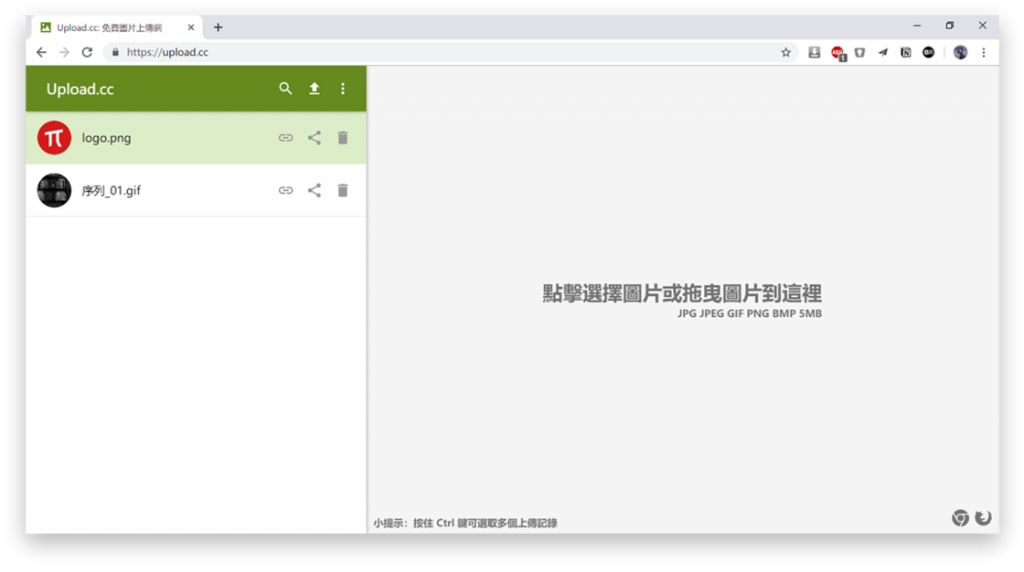
Task: Copy link for 序列_01.gif
Action: (x=286, y=190)
